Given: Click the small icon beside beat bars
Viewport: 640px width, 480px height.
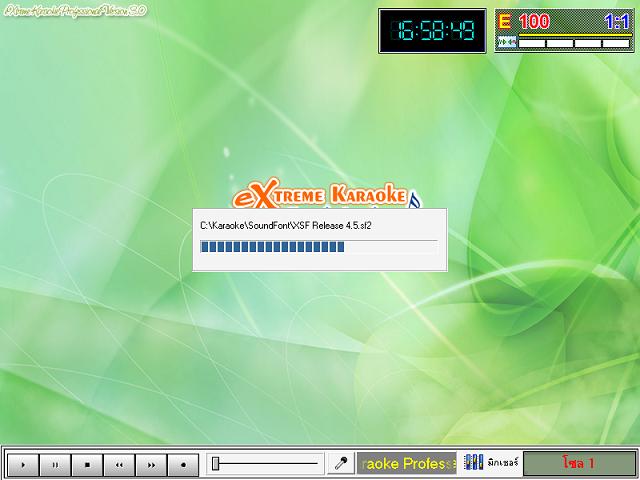Looking at the screenshot, I should [507, 42].
